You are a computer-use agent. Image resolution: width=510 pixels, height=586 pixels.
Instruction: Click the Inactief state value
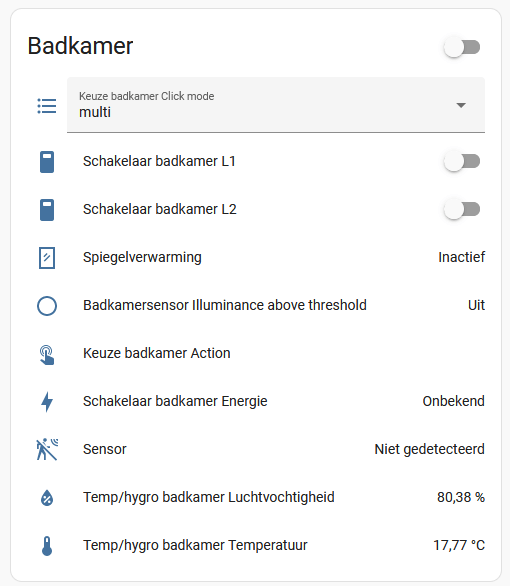coord(461,257)
